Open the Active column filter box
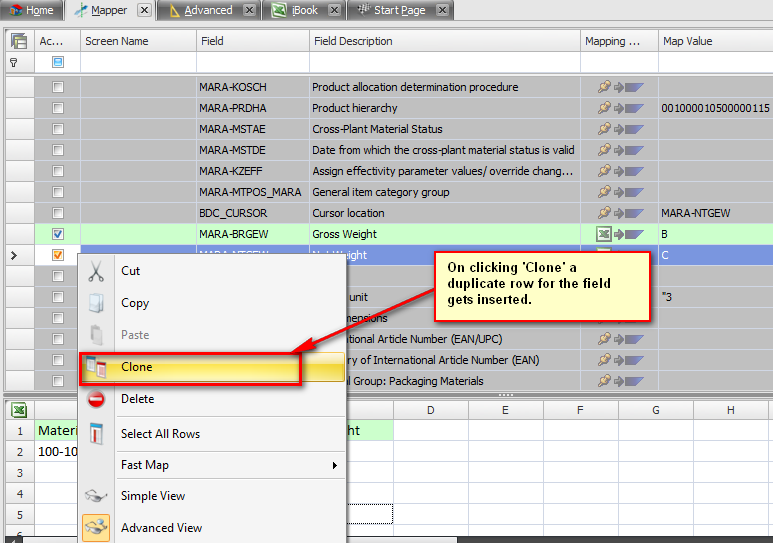The height and width of the screenshot is (543, 773). [x=58, y=62]
